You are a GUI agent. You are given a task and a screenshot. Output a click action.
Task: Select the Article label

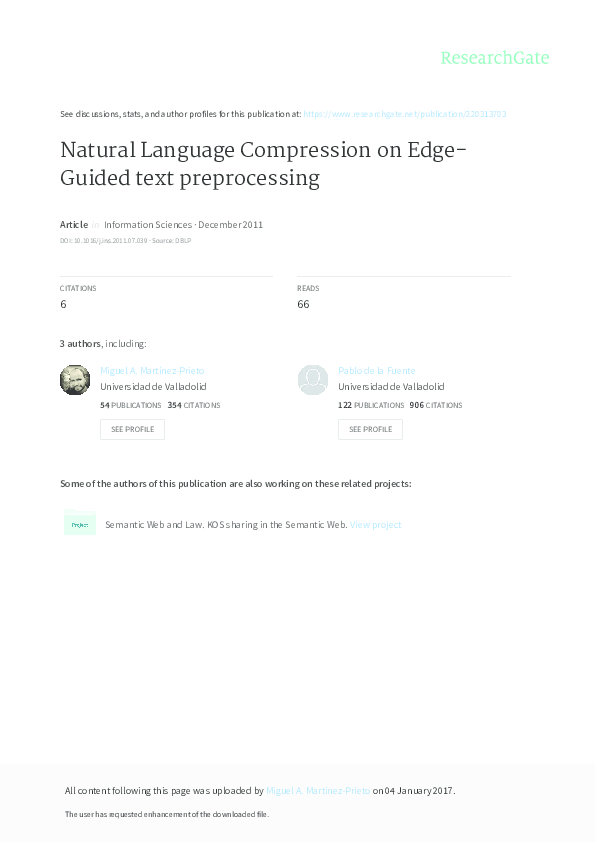73,224
